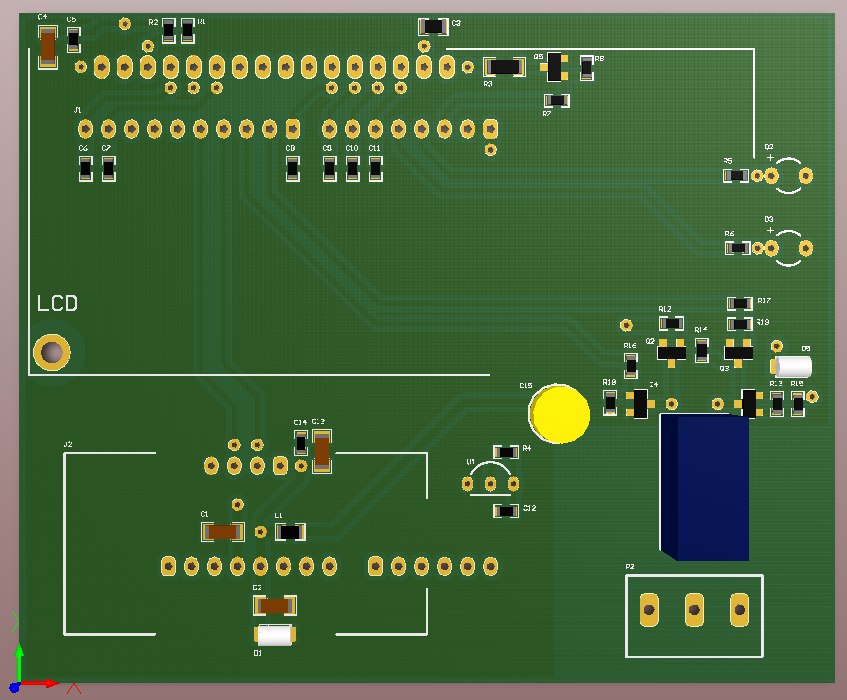This screenshot has width=847, height=700.
Task: Select the white diode D1
Action: pos(275,634)
